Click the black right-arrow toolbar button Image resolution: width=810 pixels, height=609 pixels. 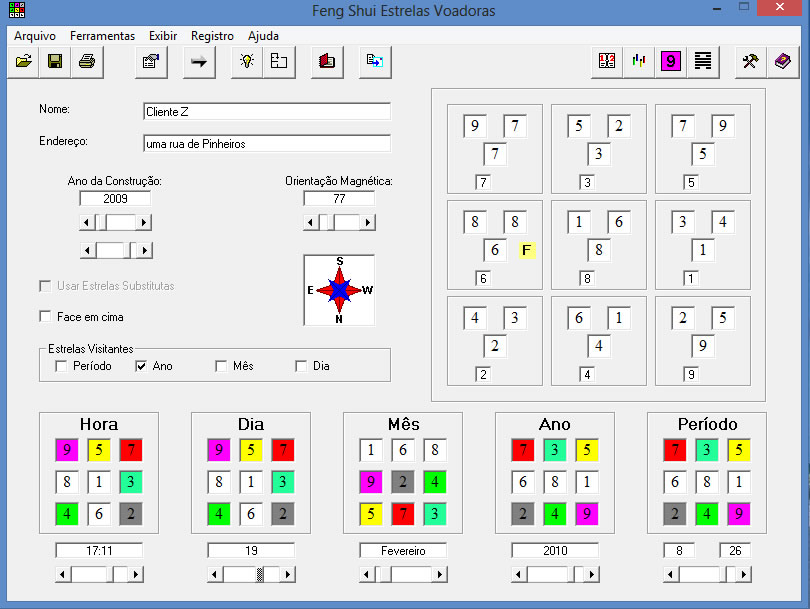199,61
